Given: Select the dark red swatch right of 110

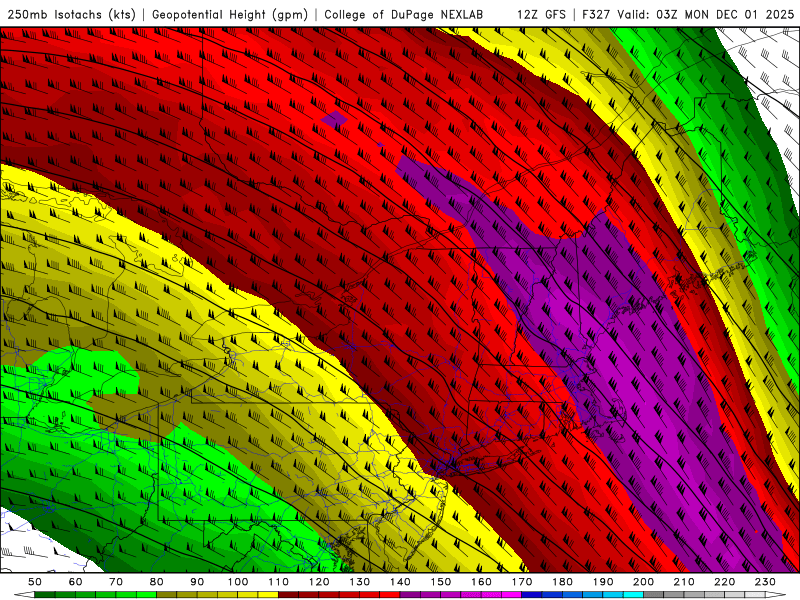Looking at the screenshot, I should pyautogui.click(x=288, y=595).
